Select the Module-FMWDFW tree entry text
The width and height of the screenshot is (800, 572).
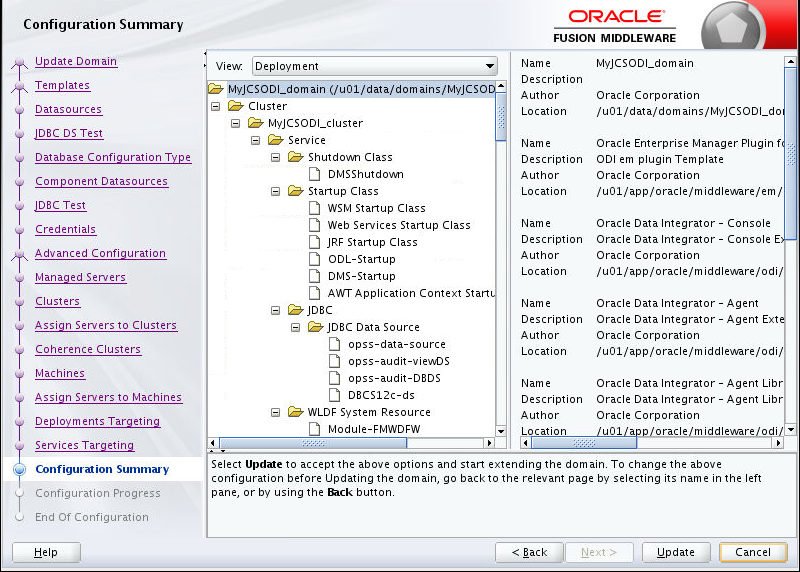coord(374,429)
